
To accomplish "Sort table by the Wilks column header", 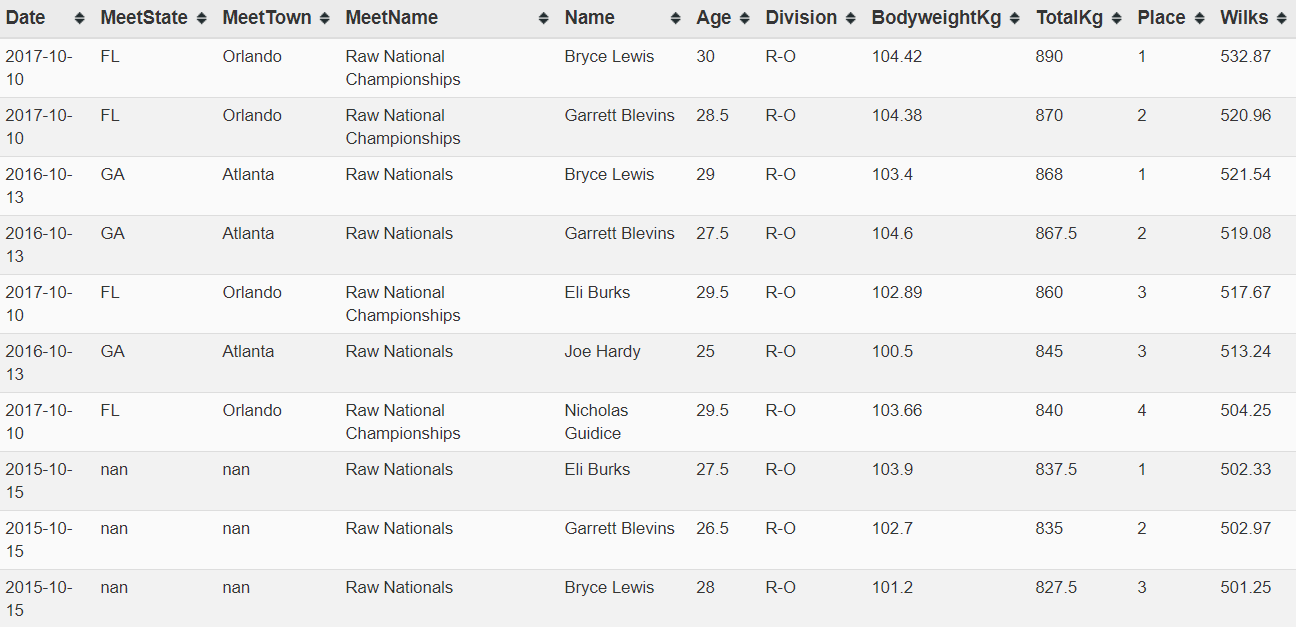I will click(1244, 18).
